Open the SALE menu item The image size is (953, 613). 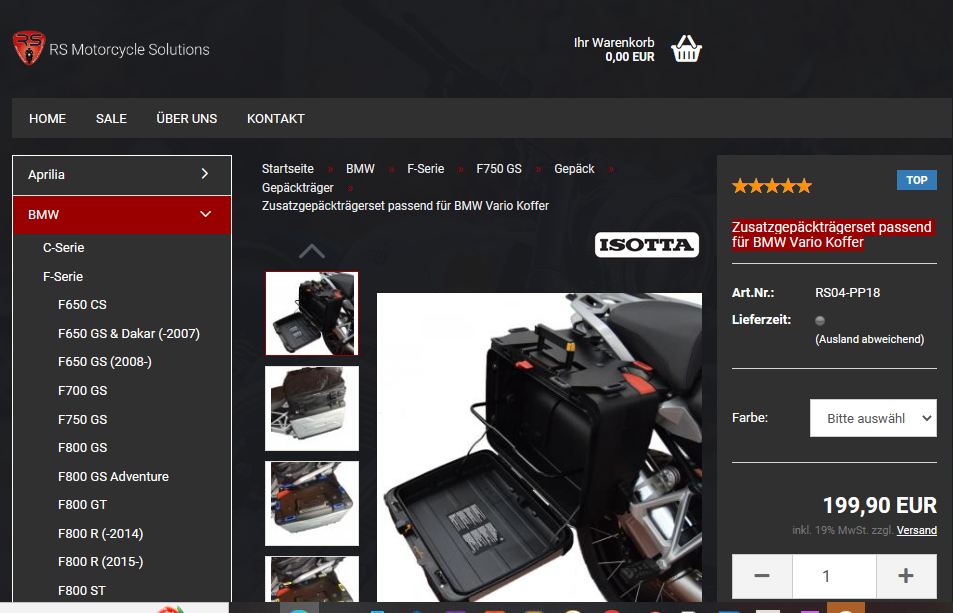(111, 118)
